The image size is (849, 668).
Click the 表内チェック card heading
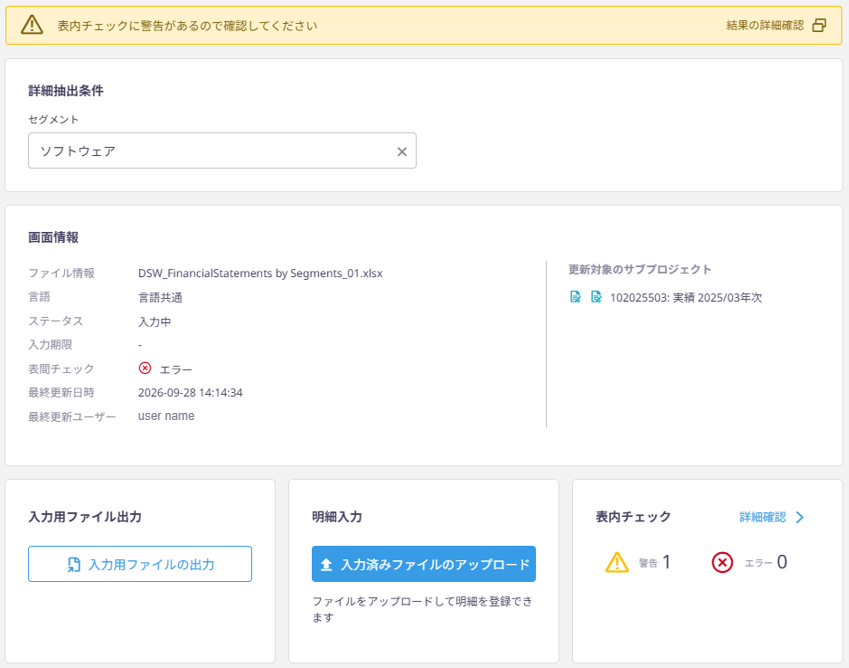pos(633,516)
